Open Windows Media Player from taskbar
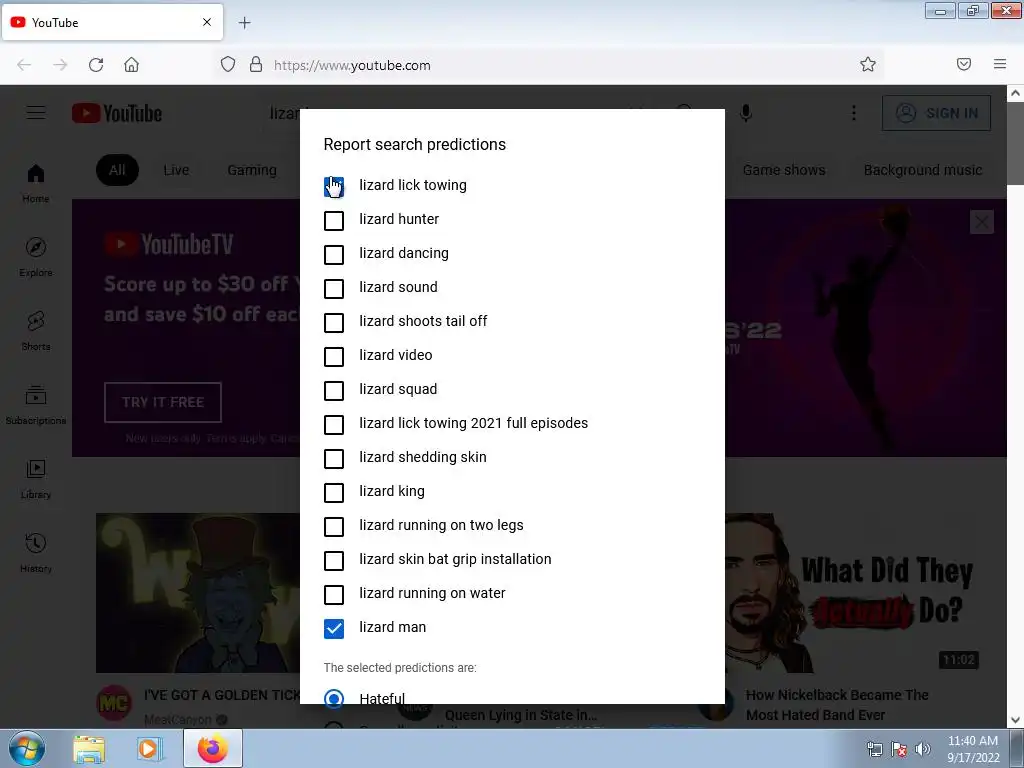This screenshot has height=768, width=1024. click(x=150, y=749)
